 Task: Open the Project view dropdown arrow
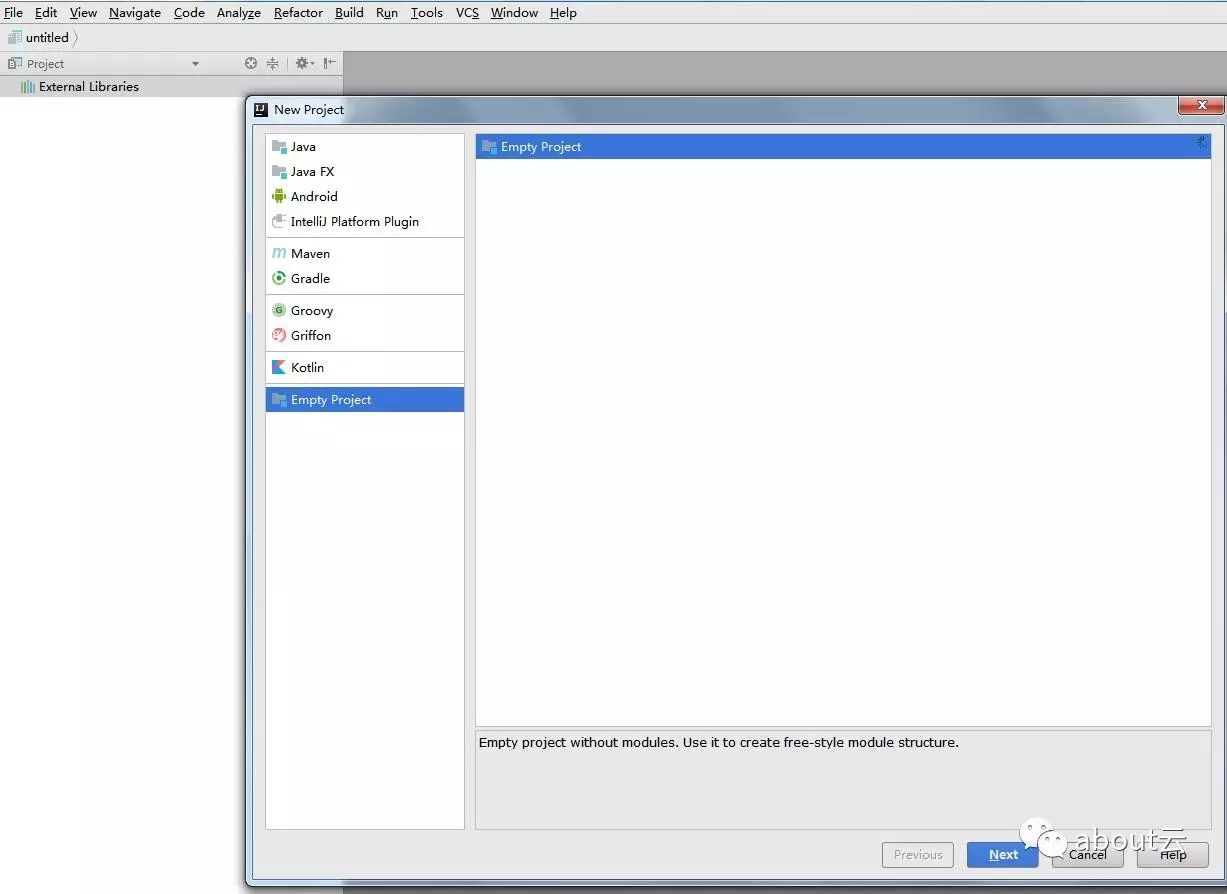tap(195, 64)
